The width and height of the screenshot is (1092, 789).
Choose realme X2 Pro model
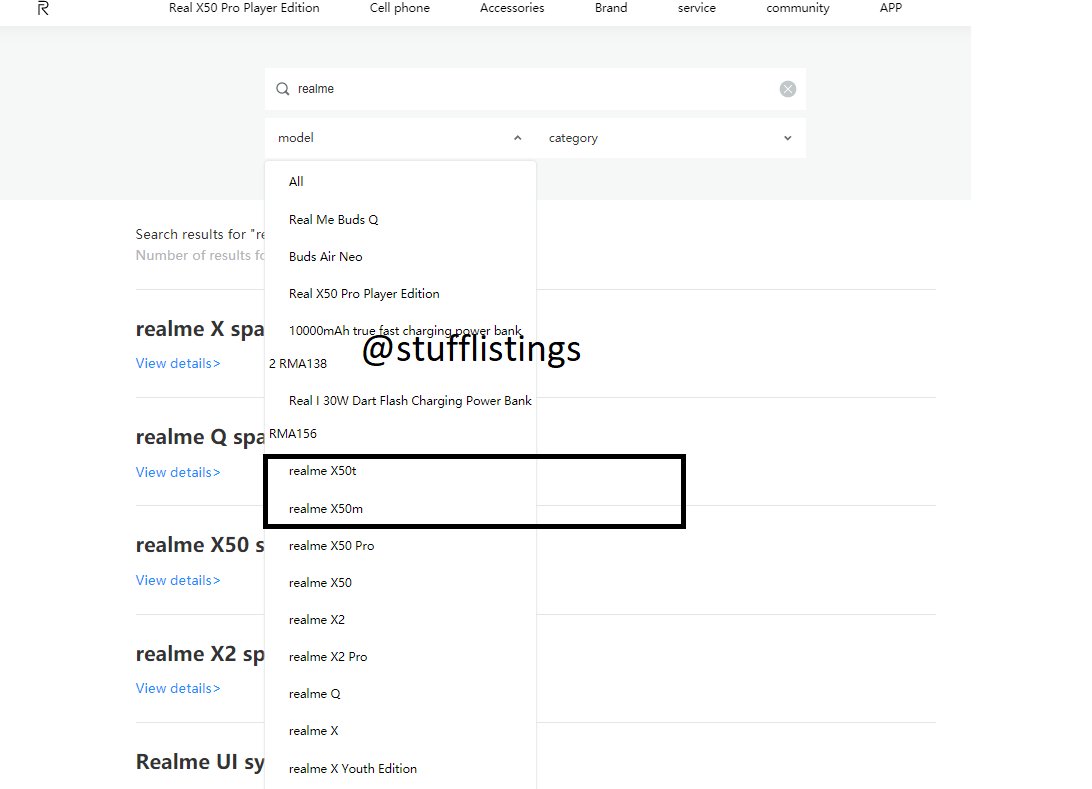328,657
